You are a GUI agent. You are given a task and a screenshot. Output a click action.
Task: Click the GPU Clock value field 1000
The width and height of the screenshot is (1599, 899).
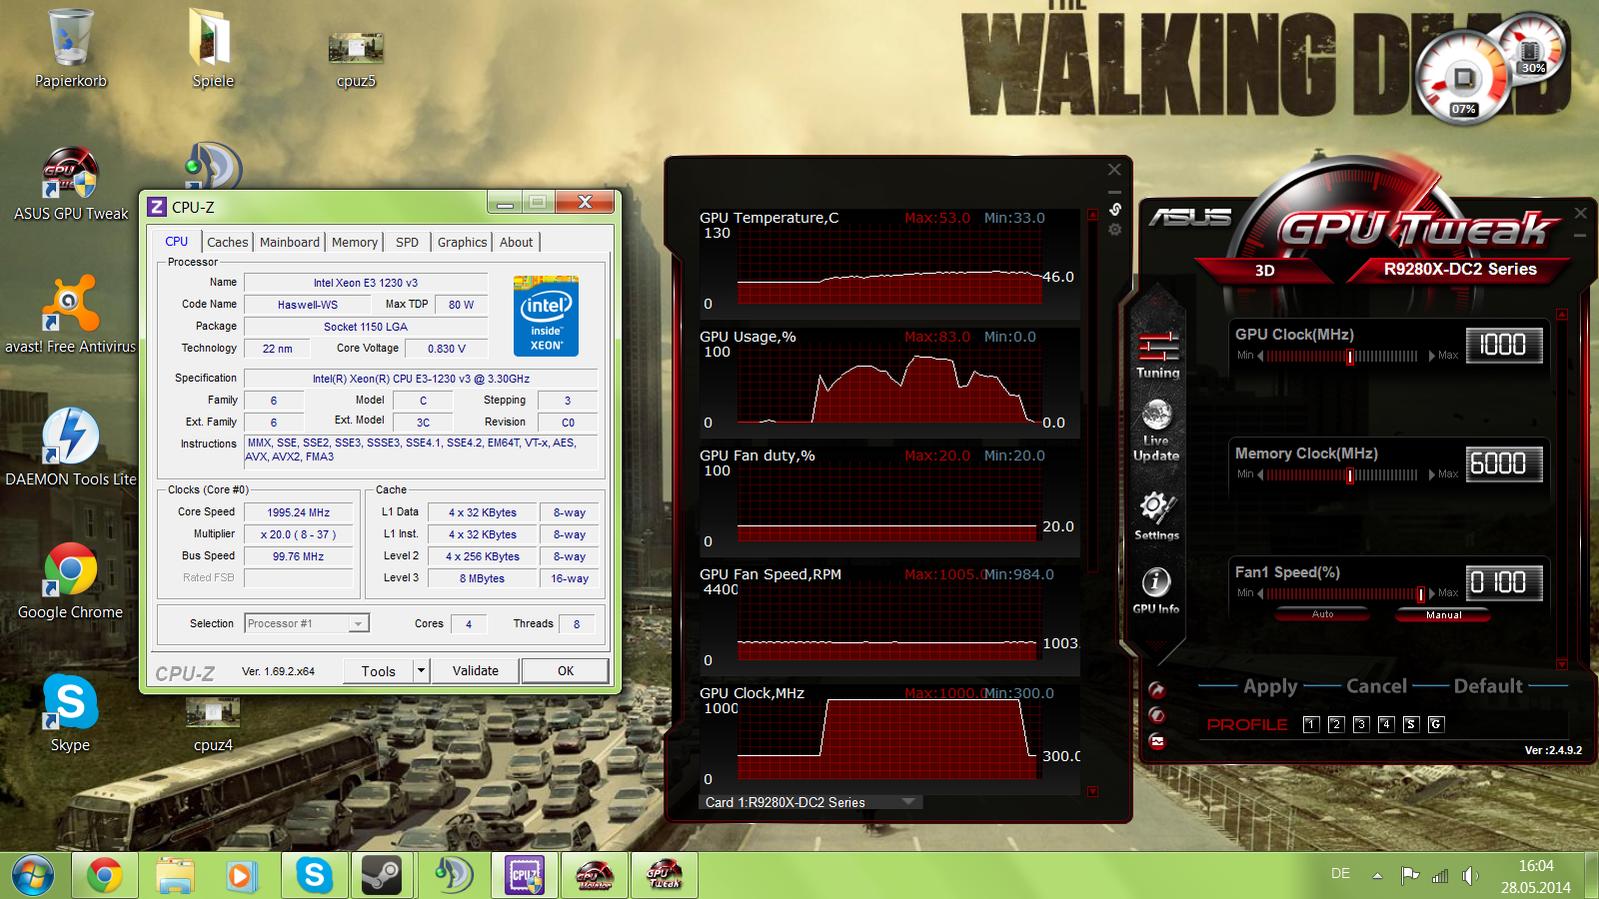(x=1504, y=345)
